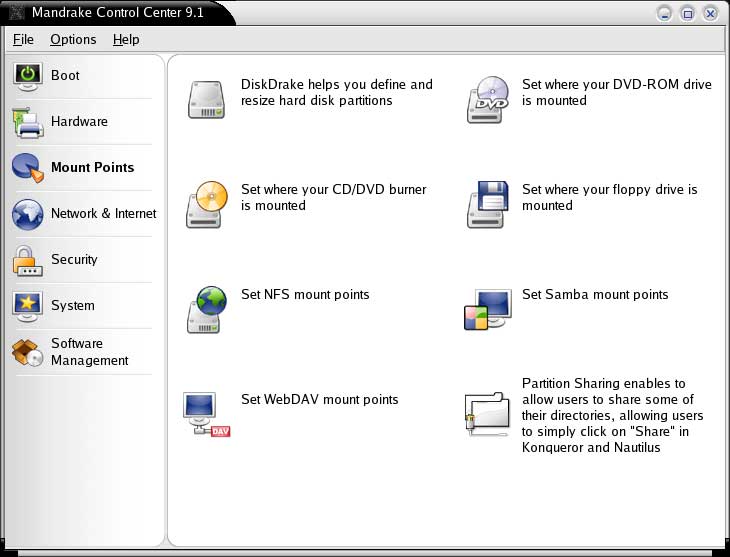Click the 'Set WebDAV mount points' text
Image resolution: width=730 pixels, height=557 pixels.
coord(320,399)
